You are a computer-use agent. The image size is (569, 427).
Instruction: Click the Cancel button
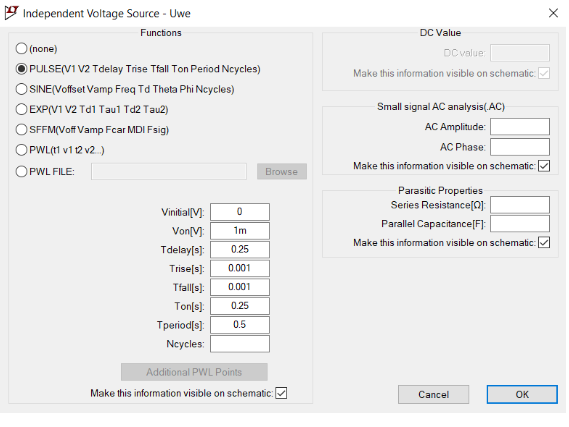[433, 394]
